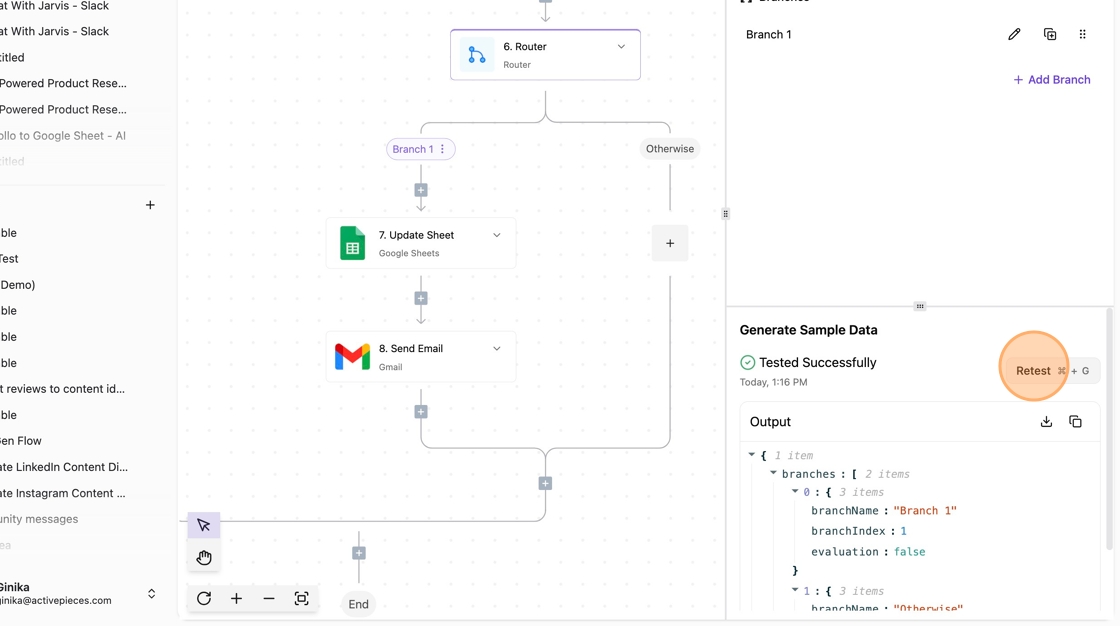Copy the output JSON to clipboard

[x=1076, y=422]
